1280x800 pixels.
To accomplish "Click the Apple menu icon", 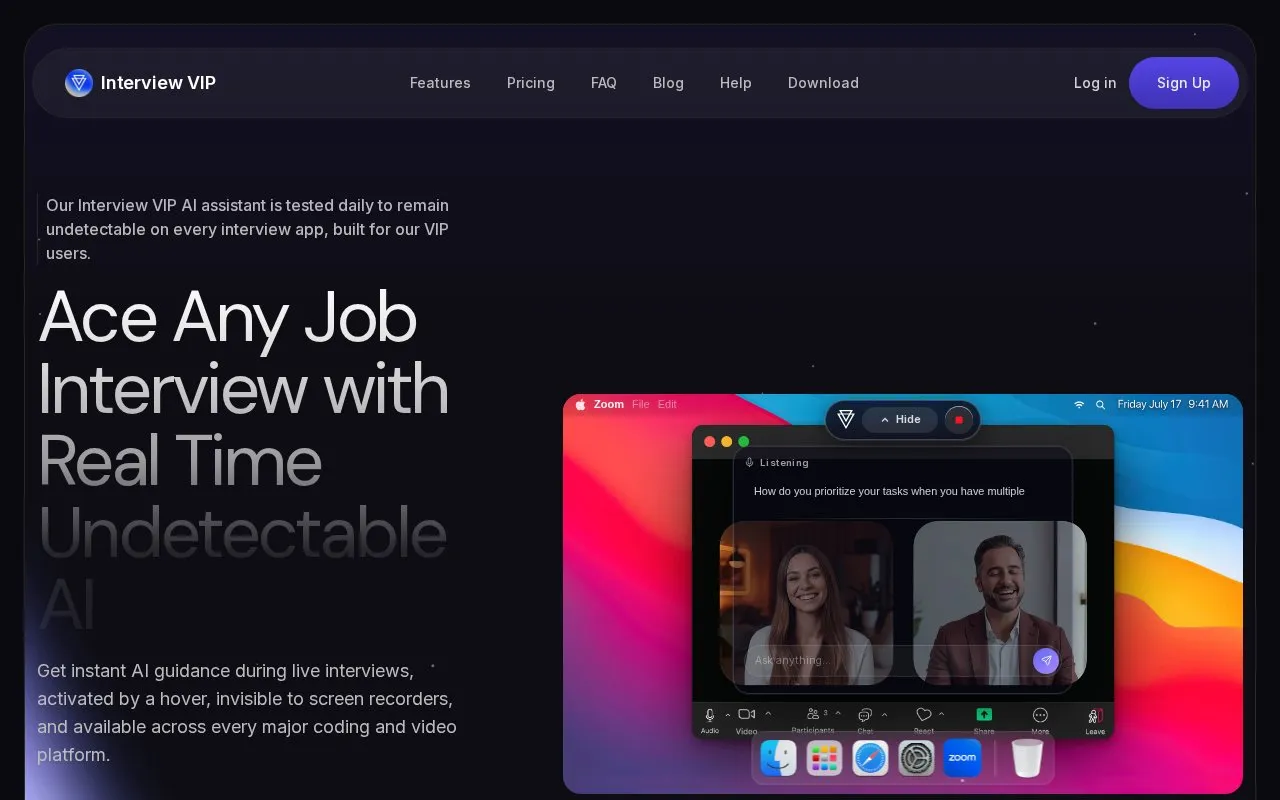I will (580, 404).
